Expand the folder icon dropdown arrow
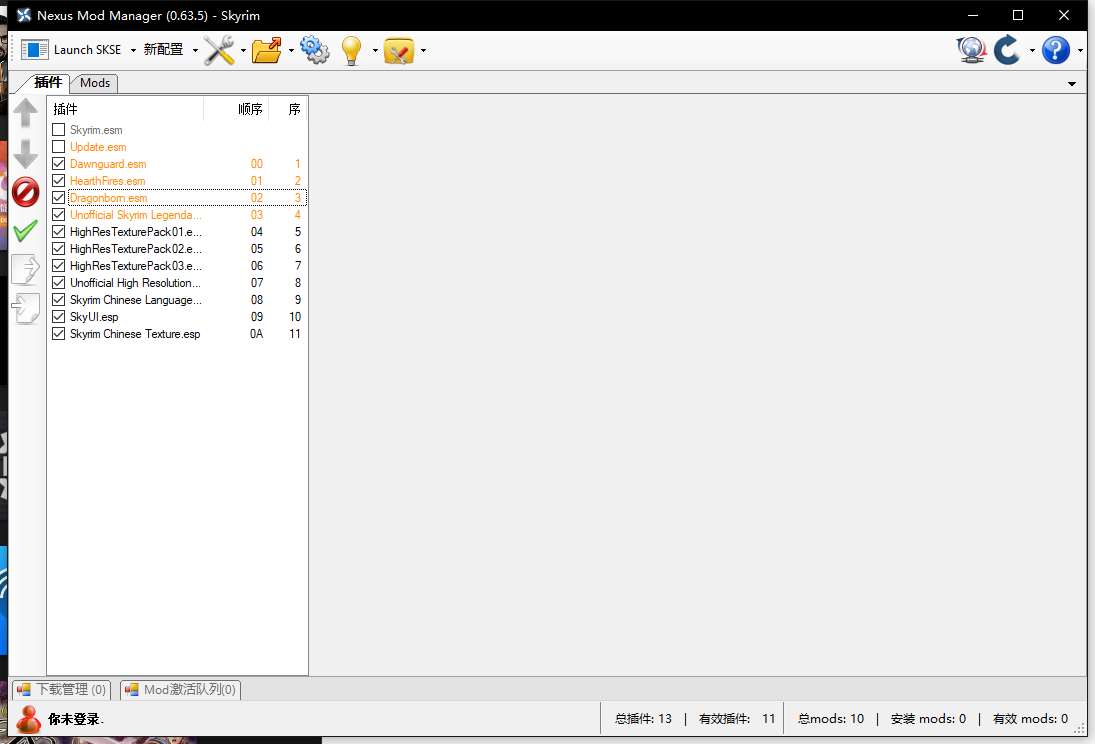This screenshot has height=744, width=1095. [x=291, y=50]
